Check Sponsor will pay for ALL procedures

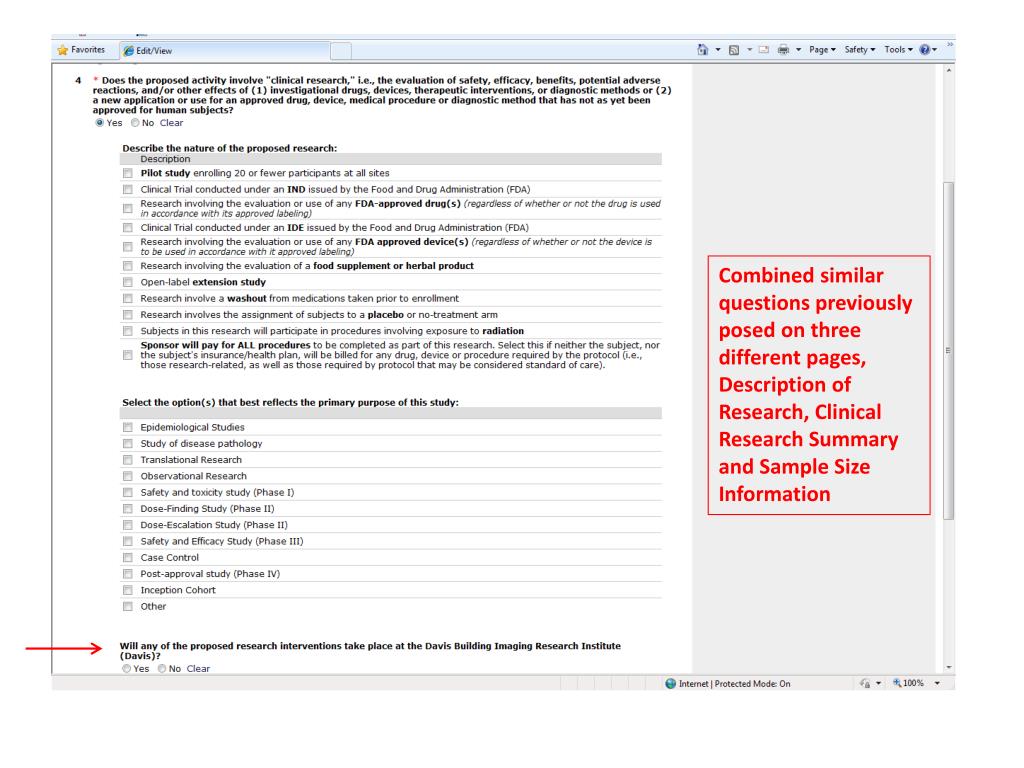(x=127, y=355)
